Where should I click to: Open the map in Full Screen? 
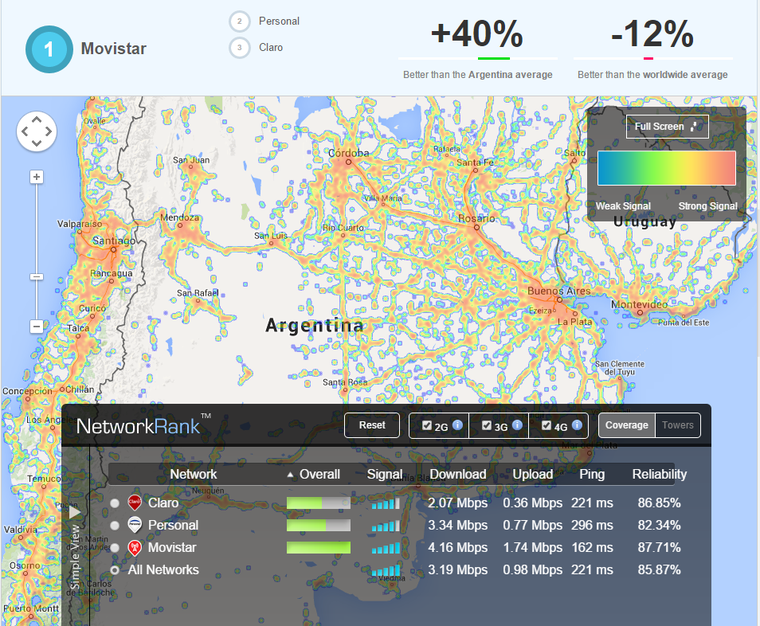click(x=667, y=126)
